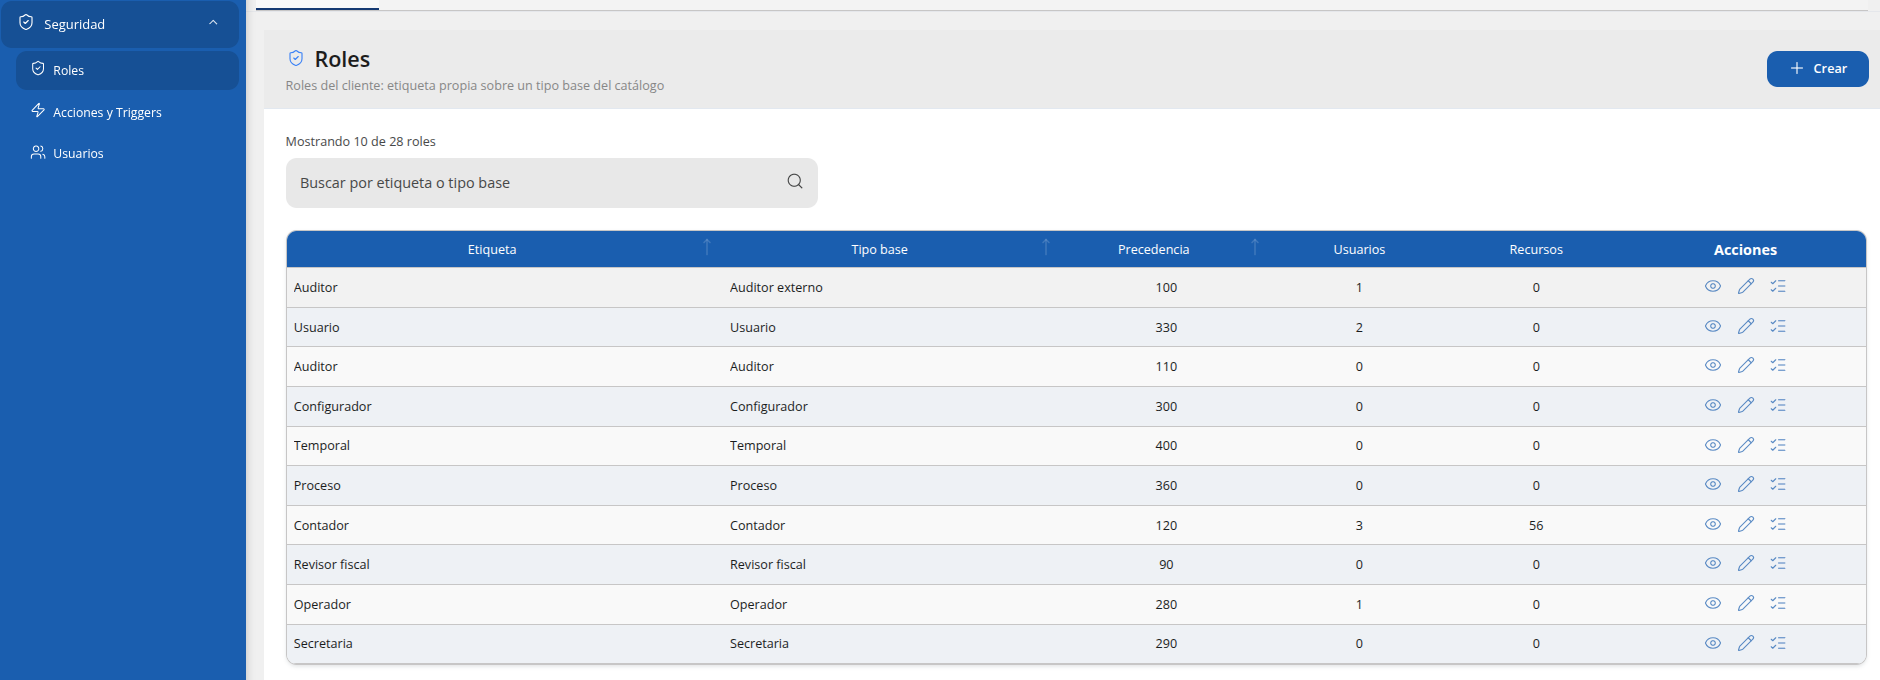
Task: Click the Acciones column header
Action: point(1745,250)
